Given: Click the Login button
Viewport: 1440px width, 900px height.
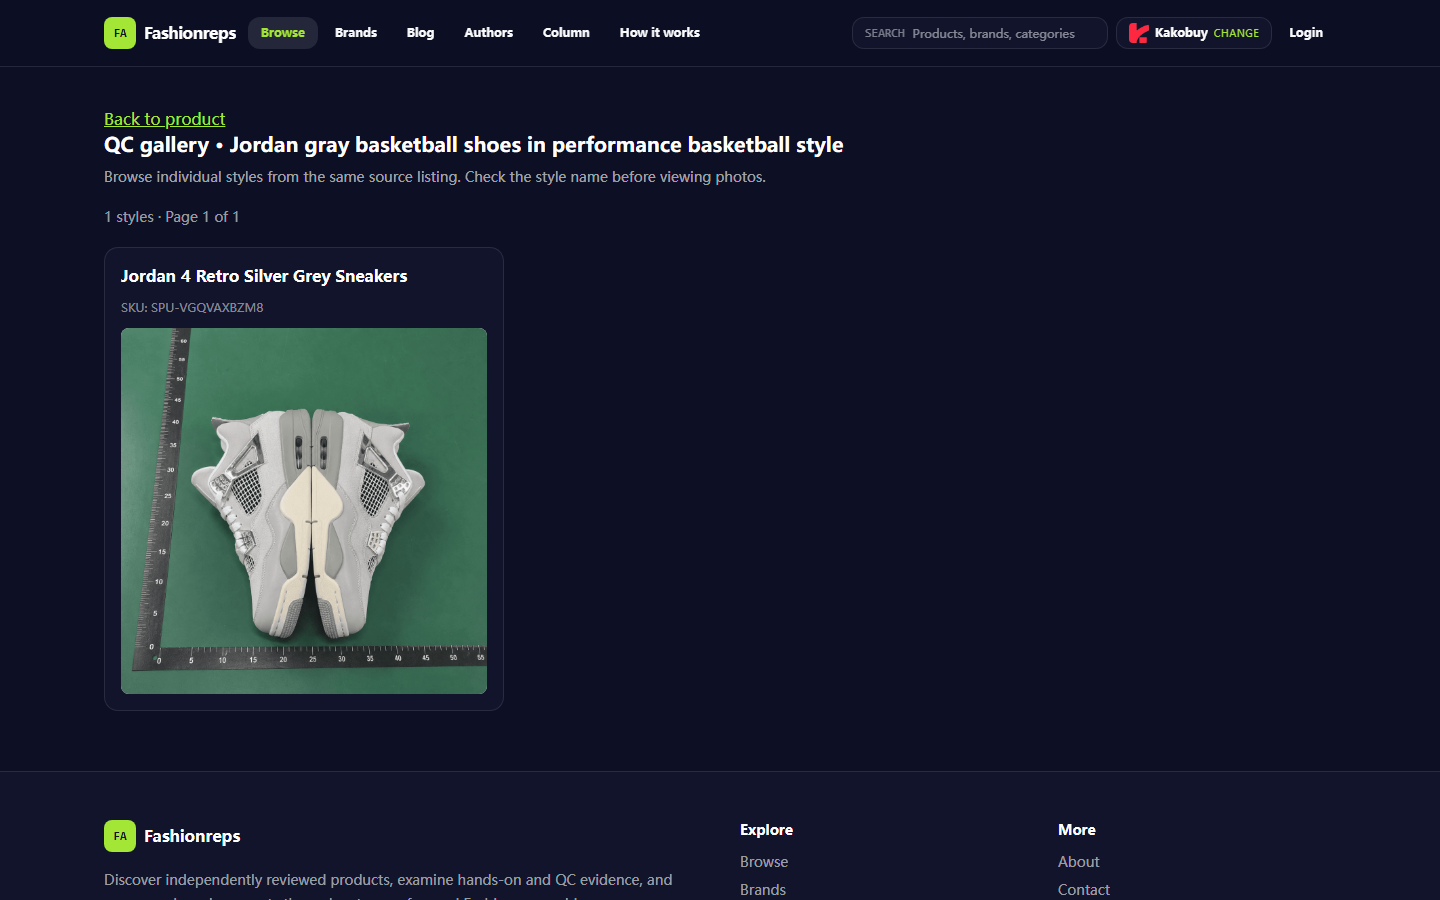Looking at the screenshot, I should point(1306,33).
